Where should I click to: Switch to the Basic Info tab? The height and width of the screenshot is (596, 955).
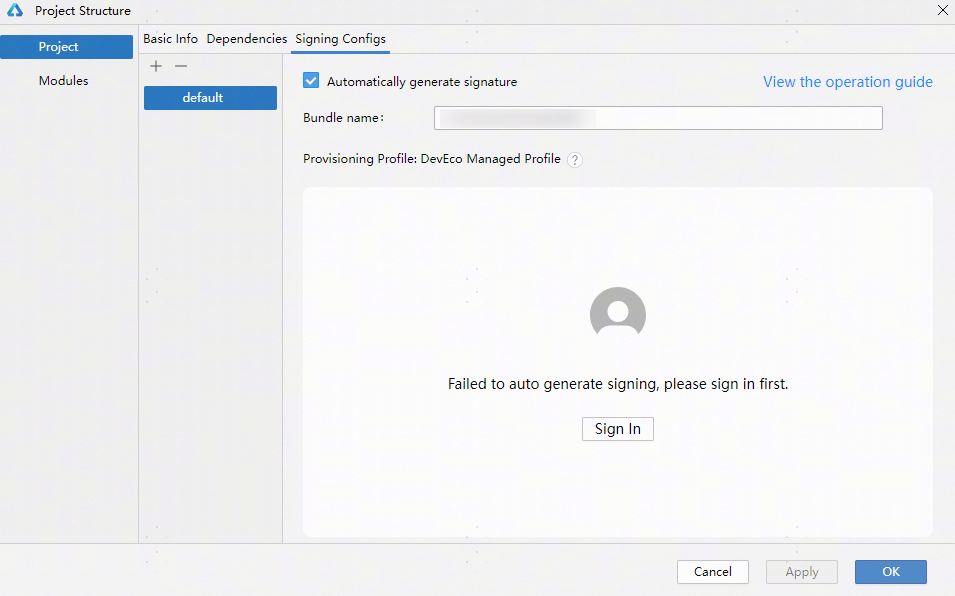pyautogui.click(x=171, y=38)
